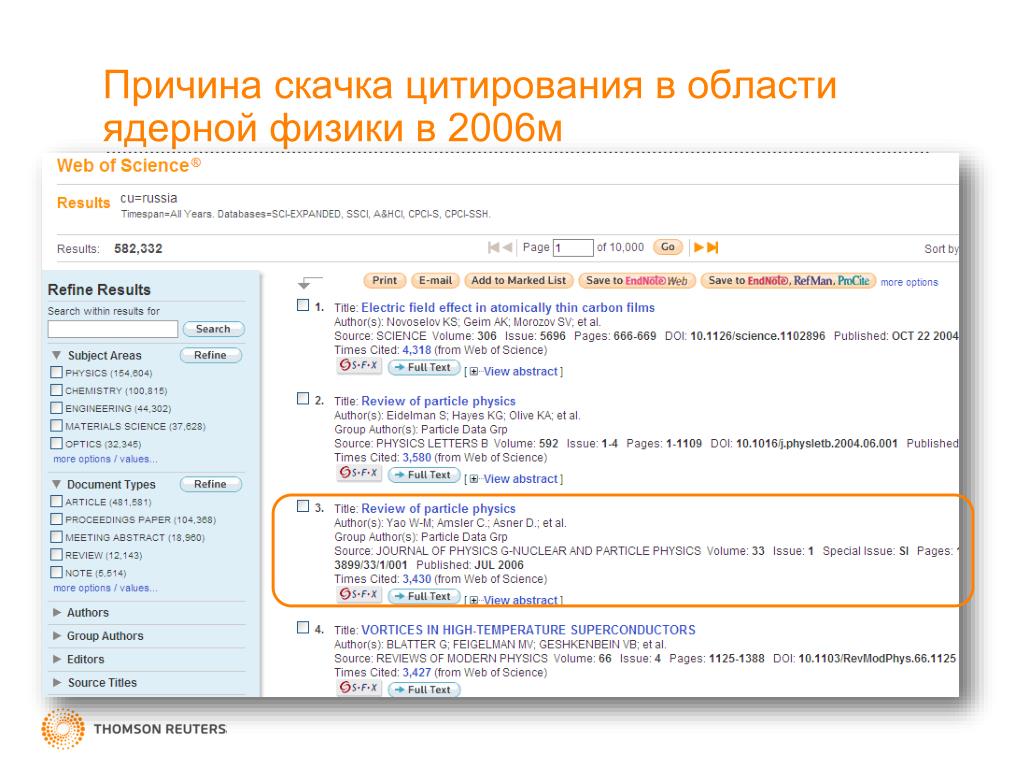The width and height of the screenshot is (1024, 768).
Task: Open more options link beside save buttons
Action: pyautogui.click(x=909, y=282)
